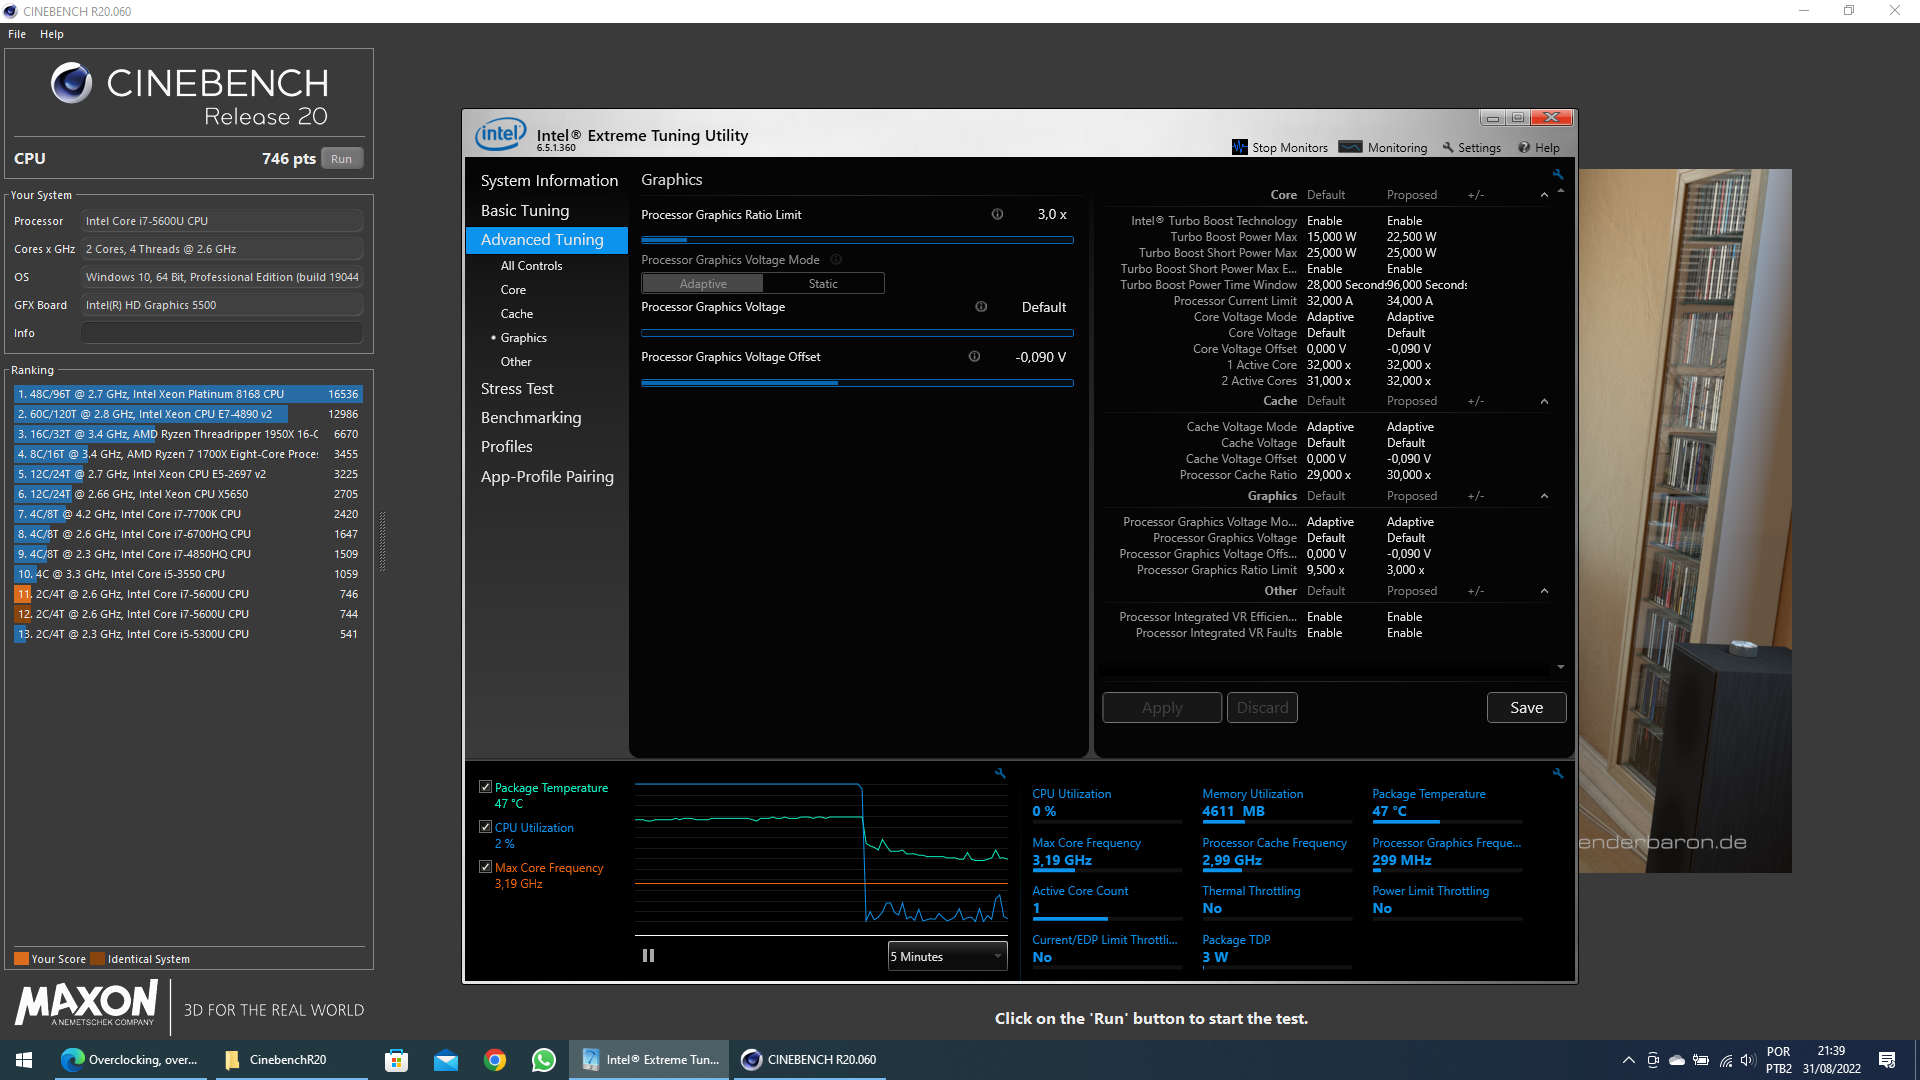
Task: Uncheck Package Temperature graph checkbox
Action: [x=485, y=787]
